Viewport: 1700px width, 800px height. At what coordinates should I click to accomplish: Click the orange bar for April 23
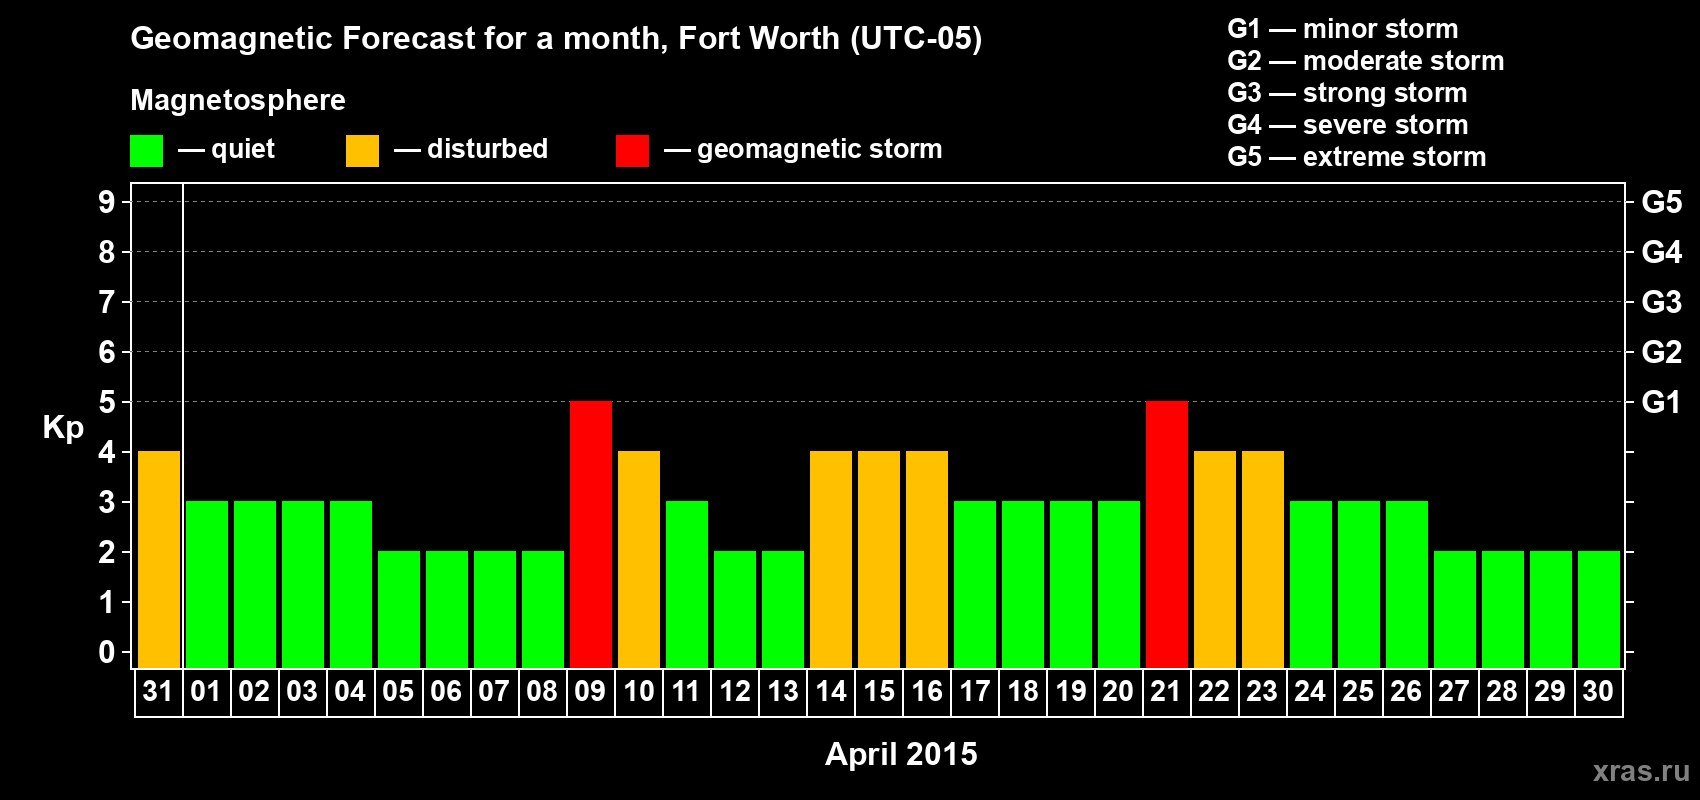tap(1263, 559)
